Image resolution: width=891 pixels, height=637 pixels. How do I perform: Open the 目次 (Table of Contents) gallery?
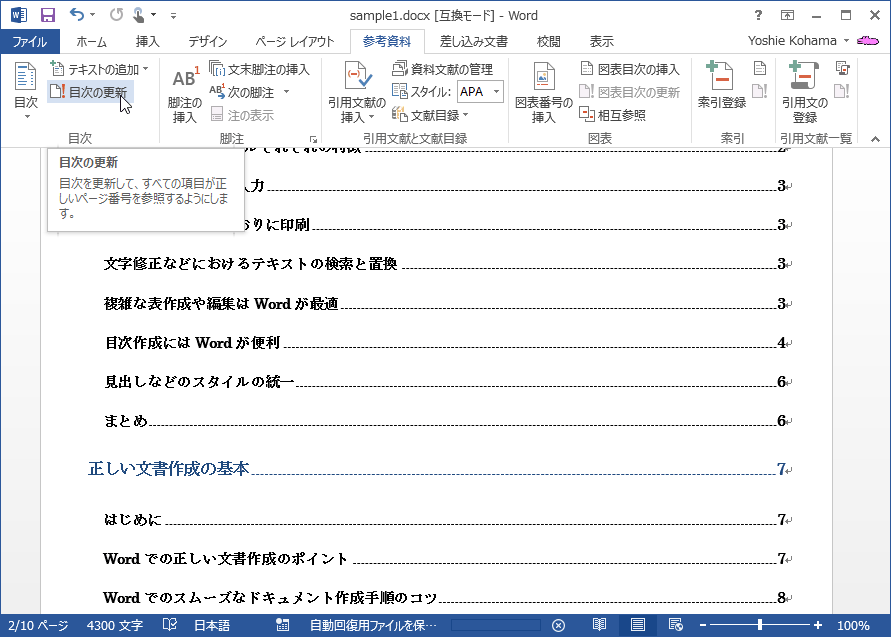click(26, 91)
